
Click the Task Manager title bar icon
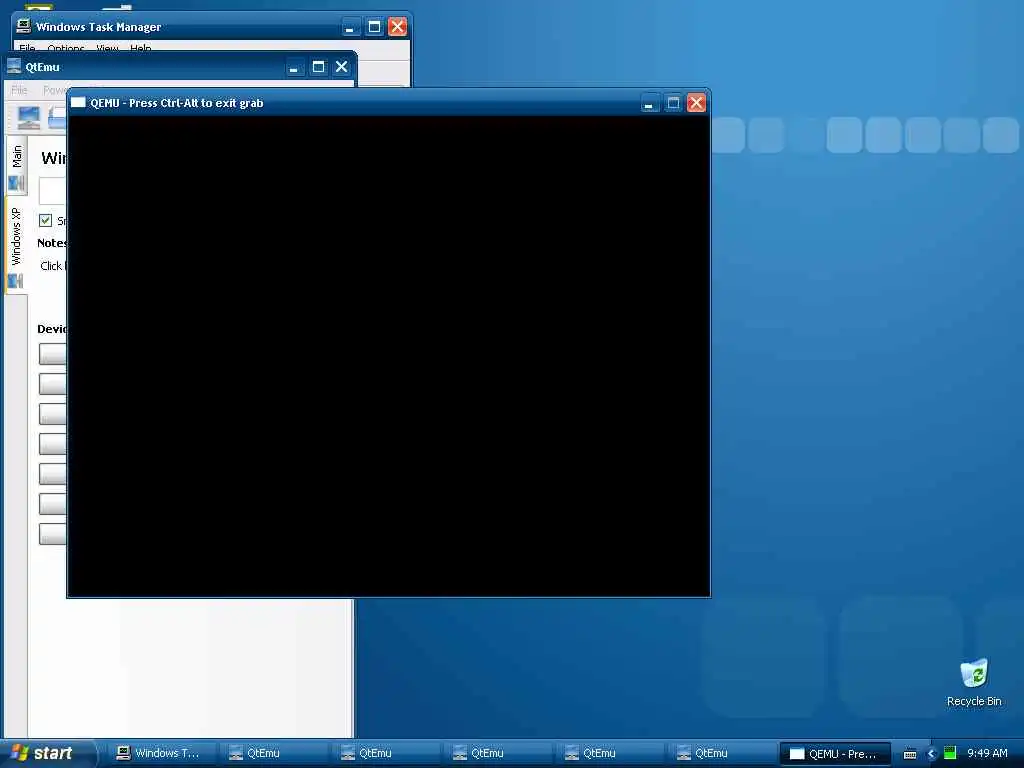(24, 26)
